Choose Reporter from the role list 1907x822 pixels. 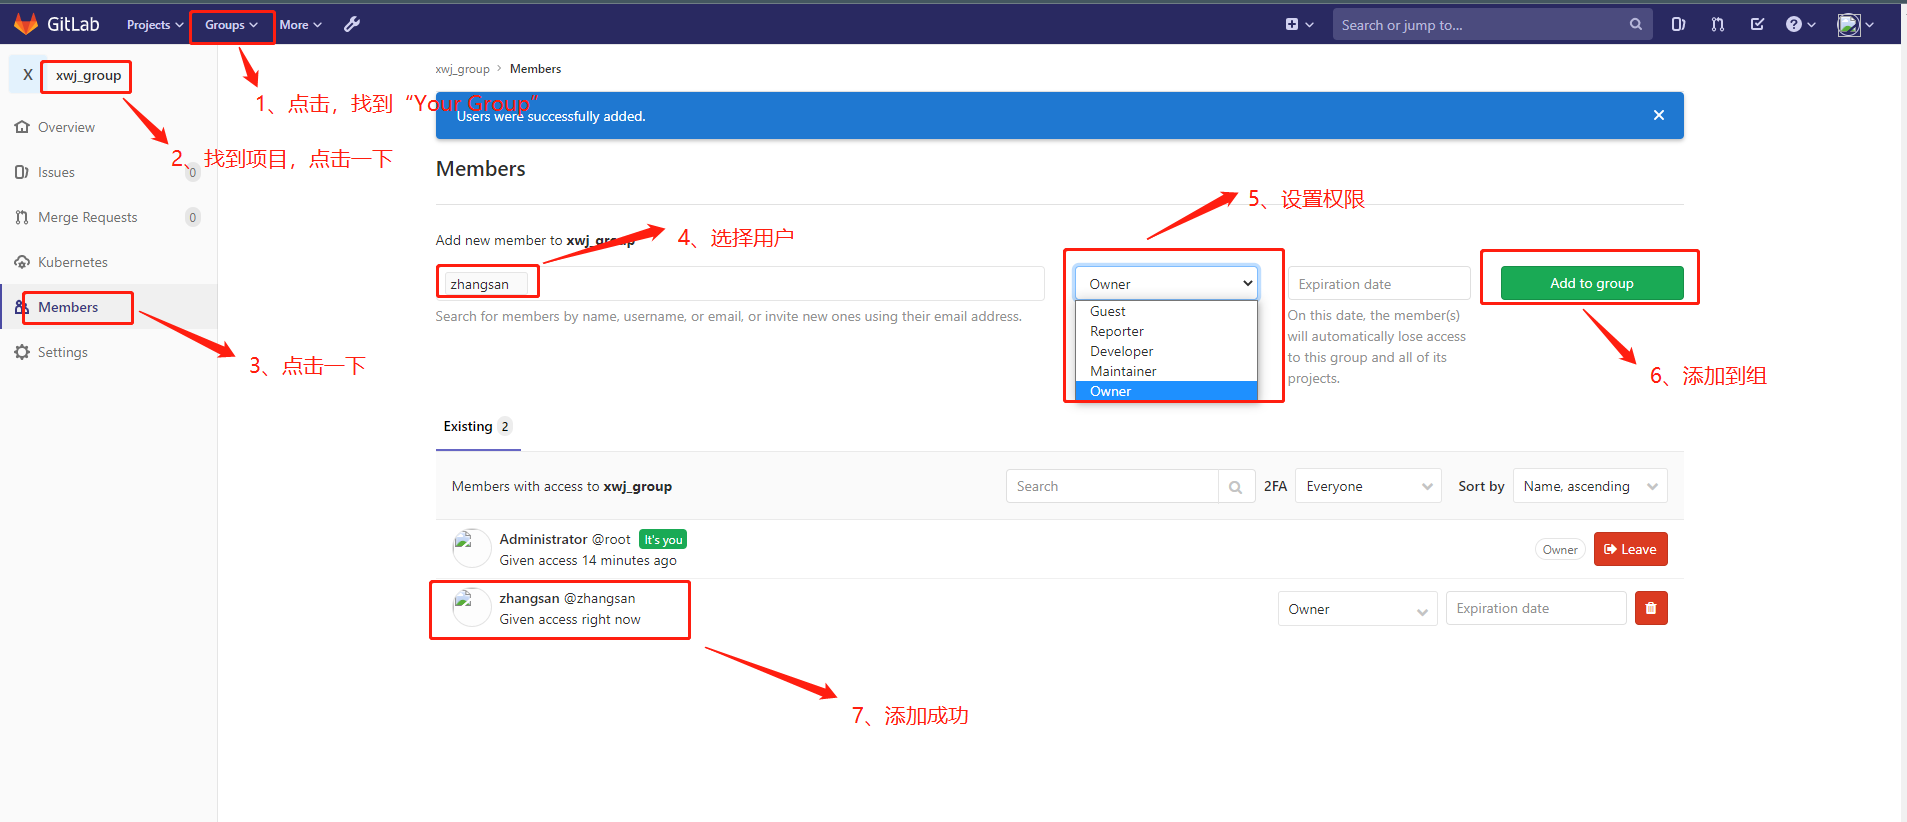coord(1166,331)
